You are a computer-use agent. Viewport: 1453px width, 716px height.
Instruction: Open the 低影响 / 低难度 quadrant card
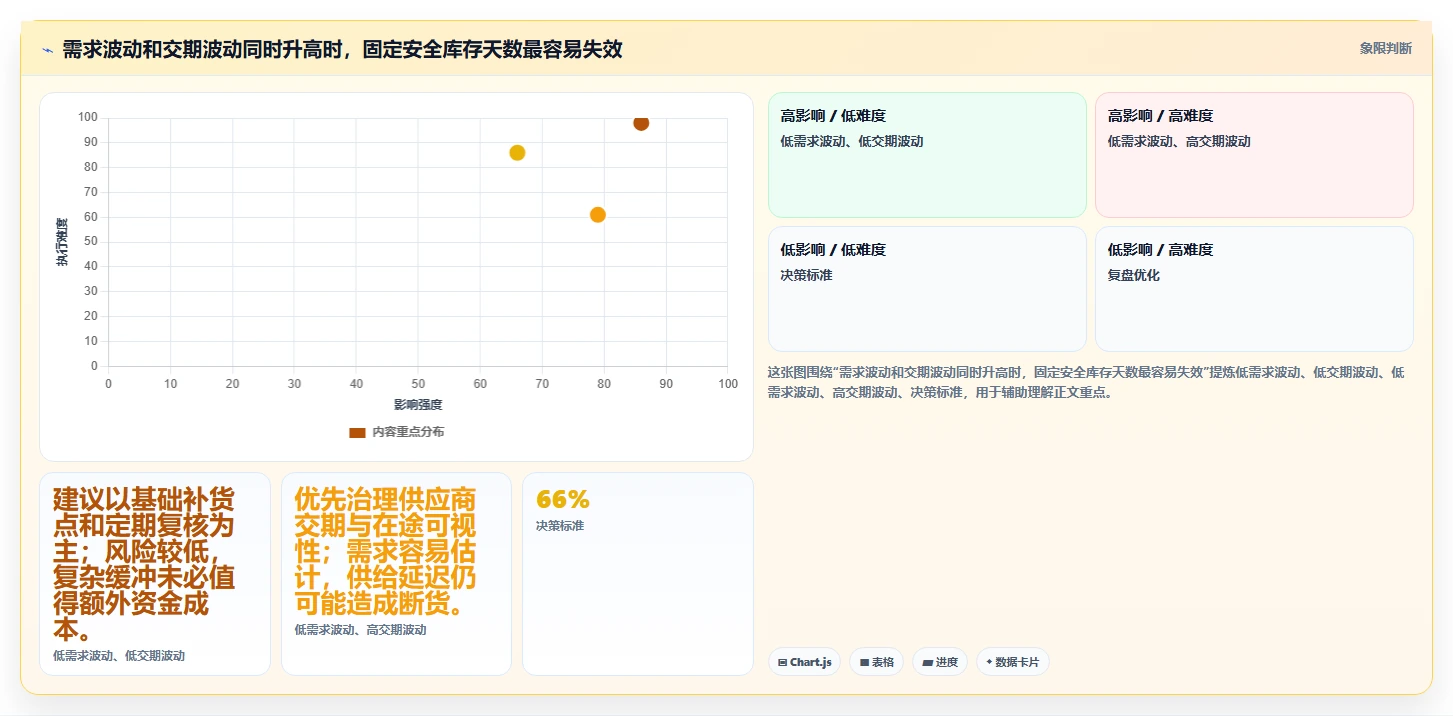point(927,289)
